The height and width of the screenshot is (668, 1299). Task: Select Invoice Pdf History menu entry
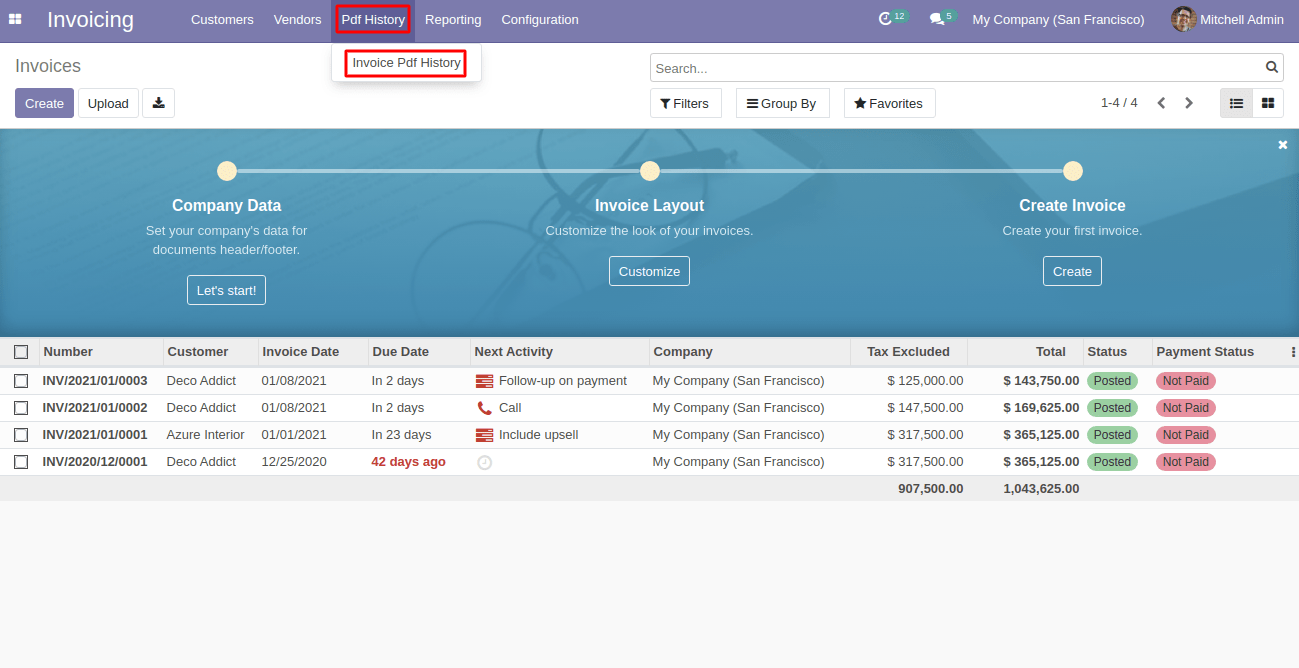[x=405, y=62]
